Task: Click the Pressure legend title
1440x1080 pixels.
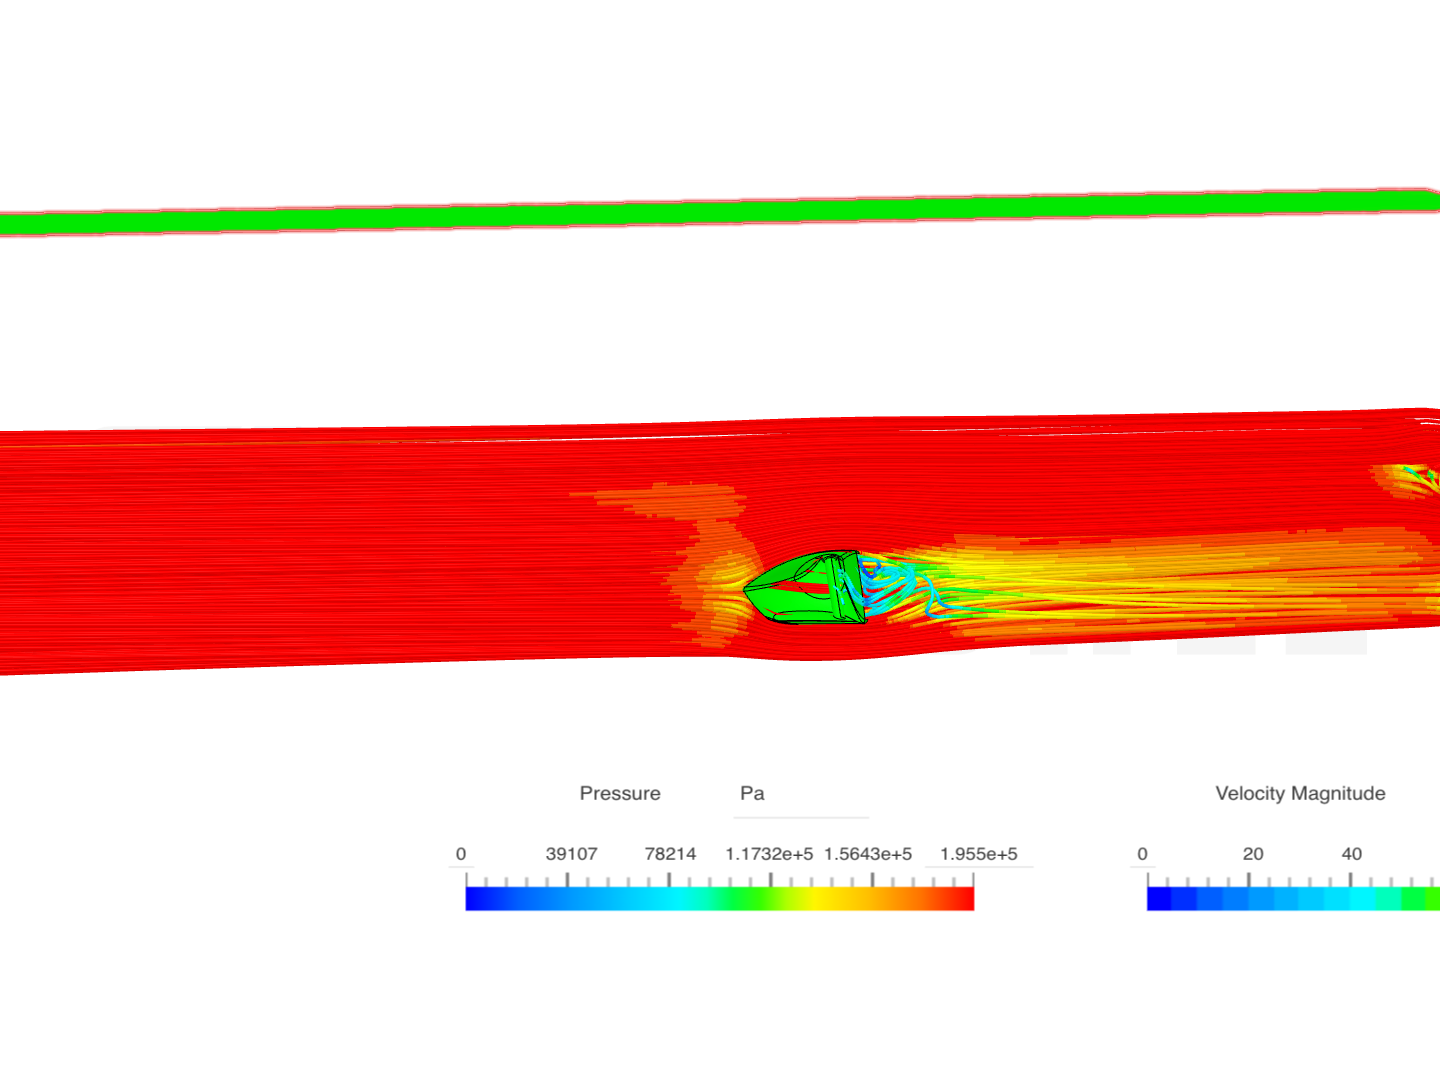Action: tap(620, 793)
